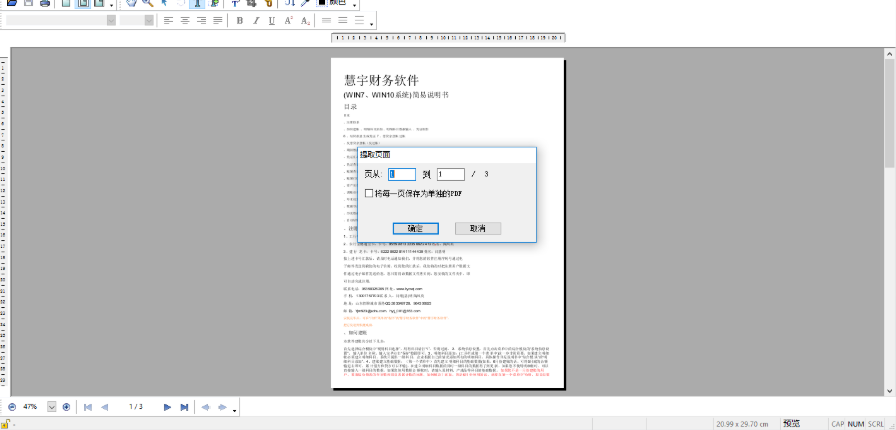This screenshot has width=896, height=430.
Task: Select the magnifier zoom tool
Action: point(148,3)
